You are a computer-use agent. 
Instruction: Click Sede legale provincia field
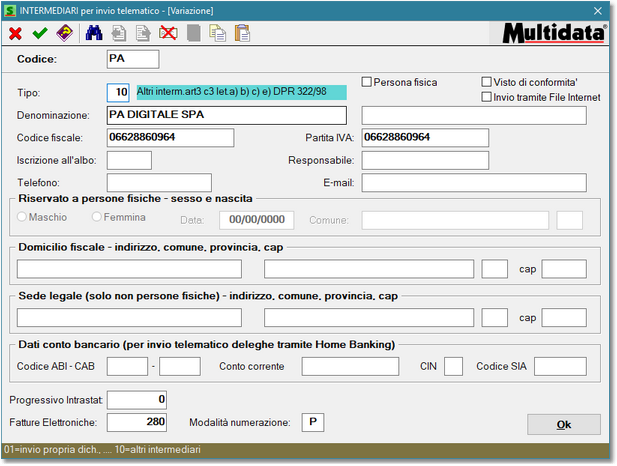[495, 318]
